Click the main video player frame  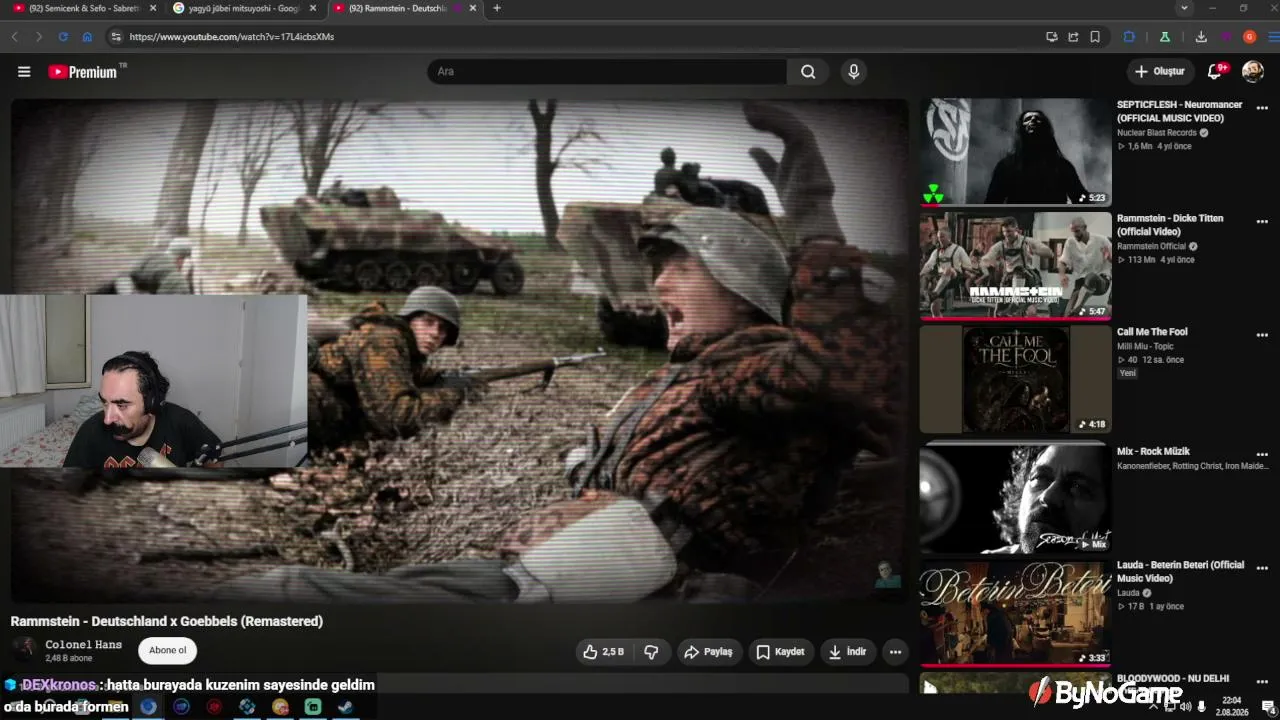(460, 350)
